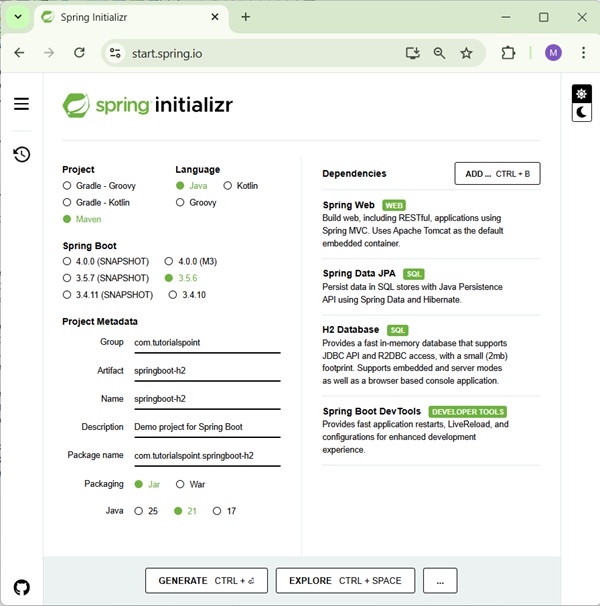Click the Artifact text field
600x606 pixels.
pos(207,370)
